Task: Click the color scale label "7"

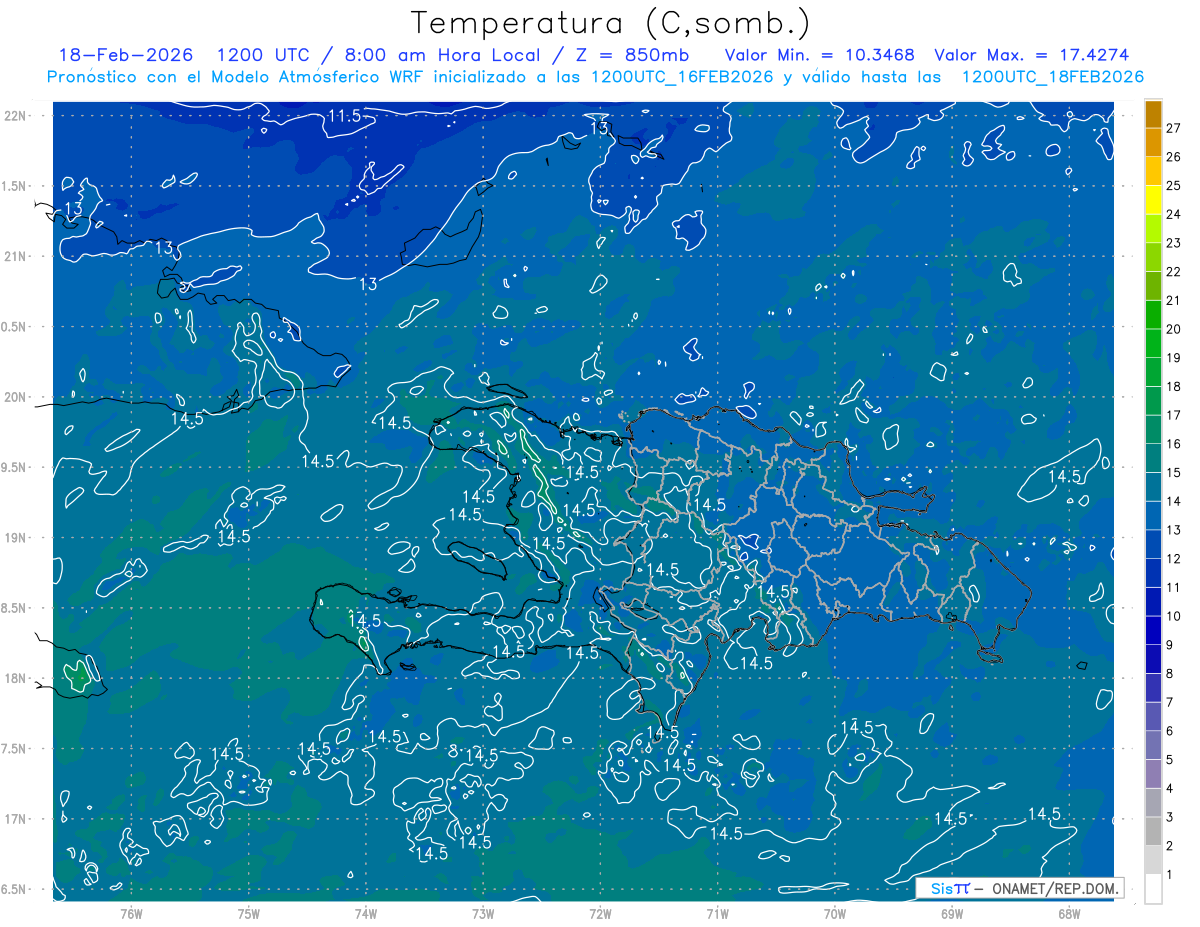Action: 1170,703
